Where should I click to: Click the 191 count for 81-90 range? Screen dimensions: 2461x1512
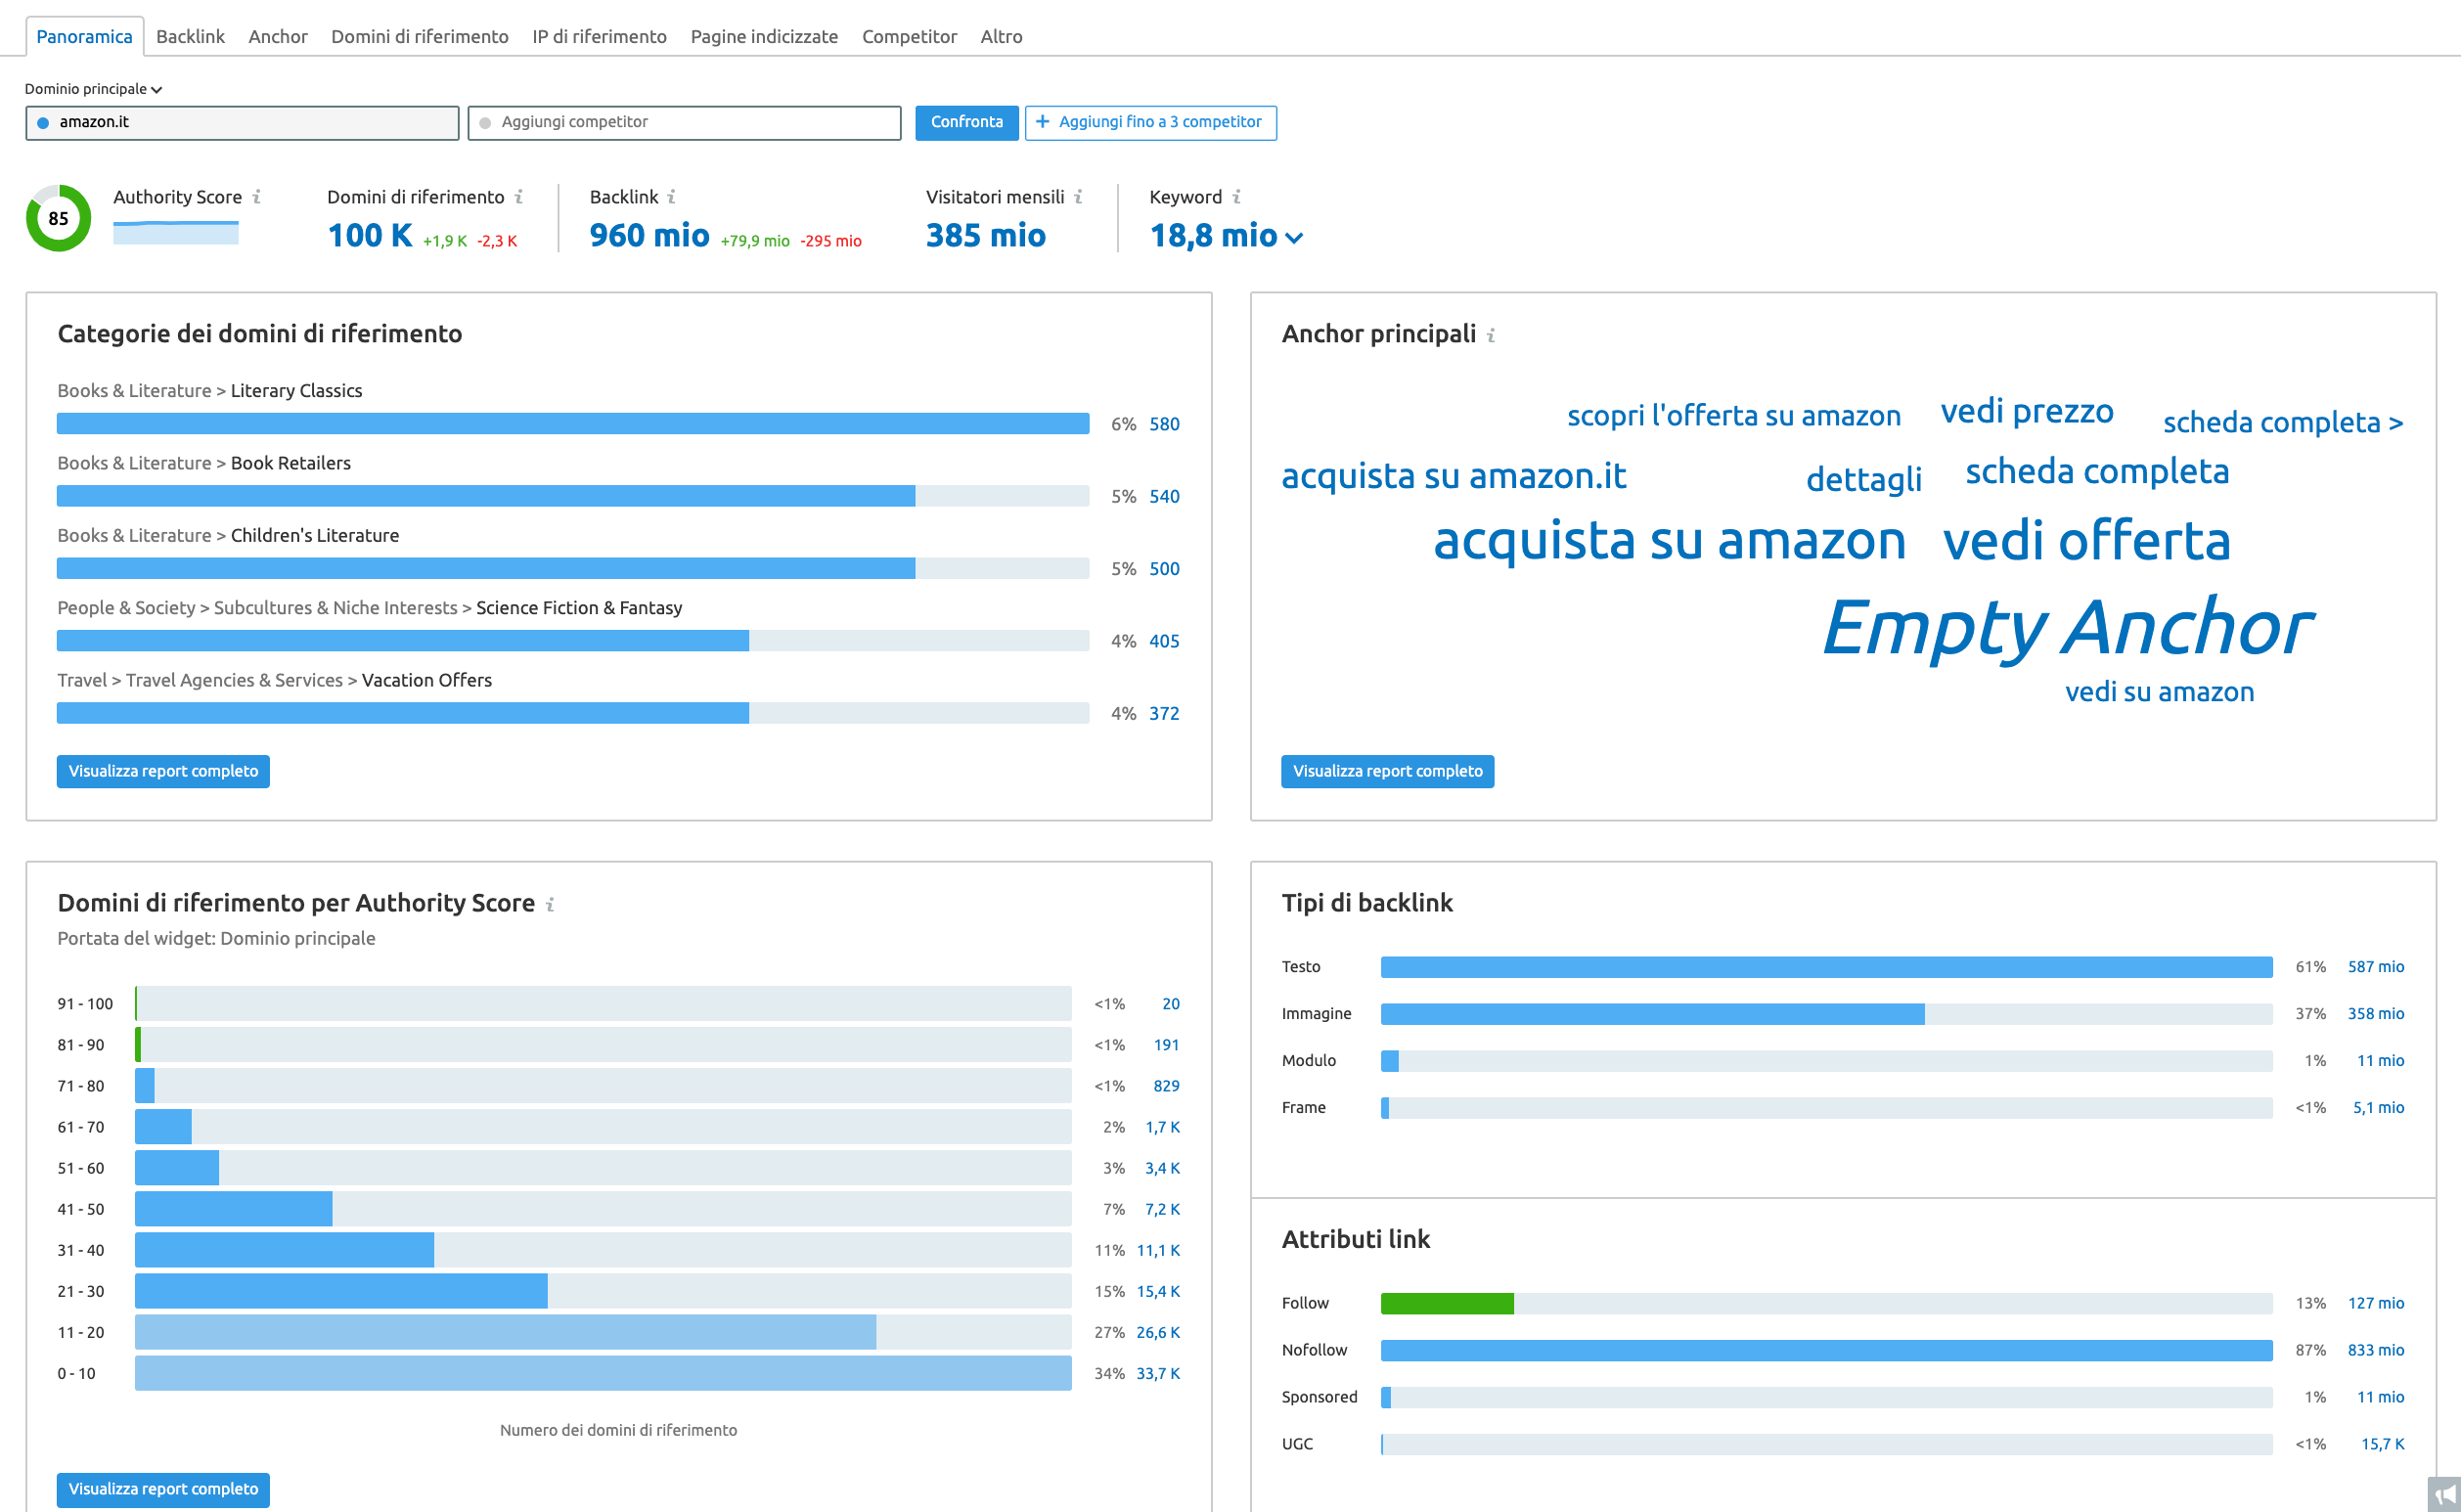pyautogui.click(x=1166, y=1045)
